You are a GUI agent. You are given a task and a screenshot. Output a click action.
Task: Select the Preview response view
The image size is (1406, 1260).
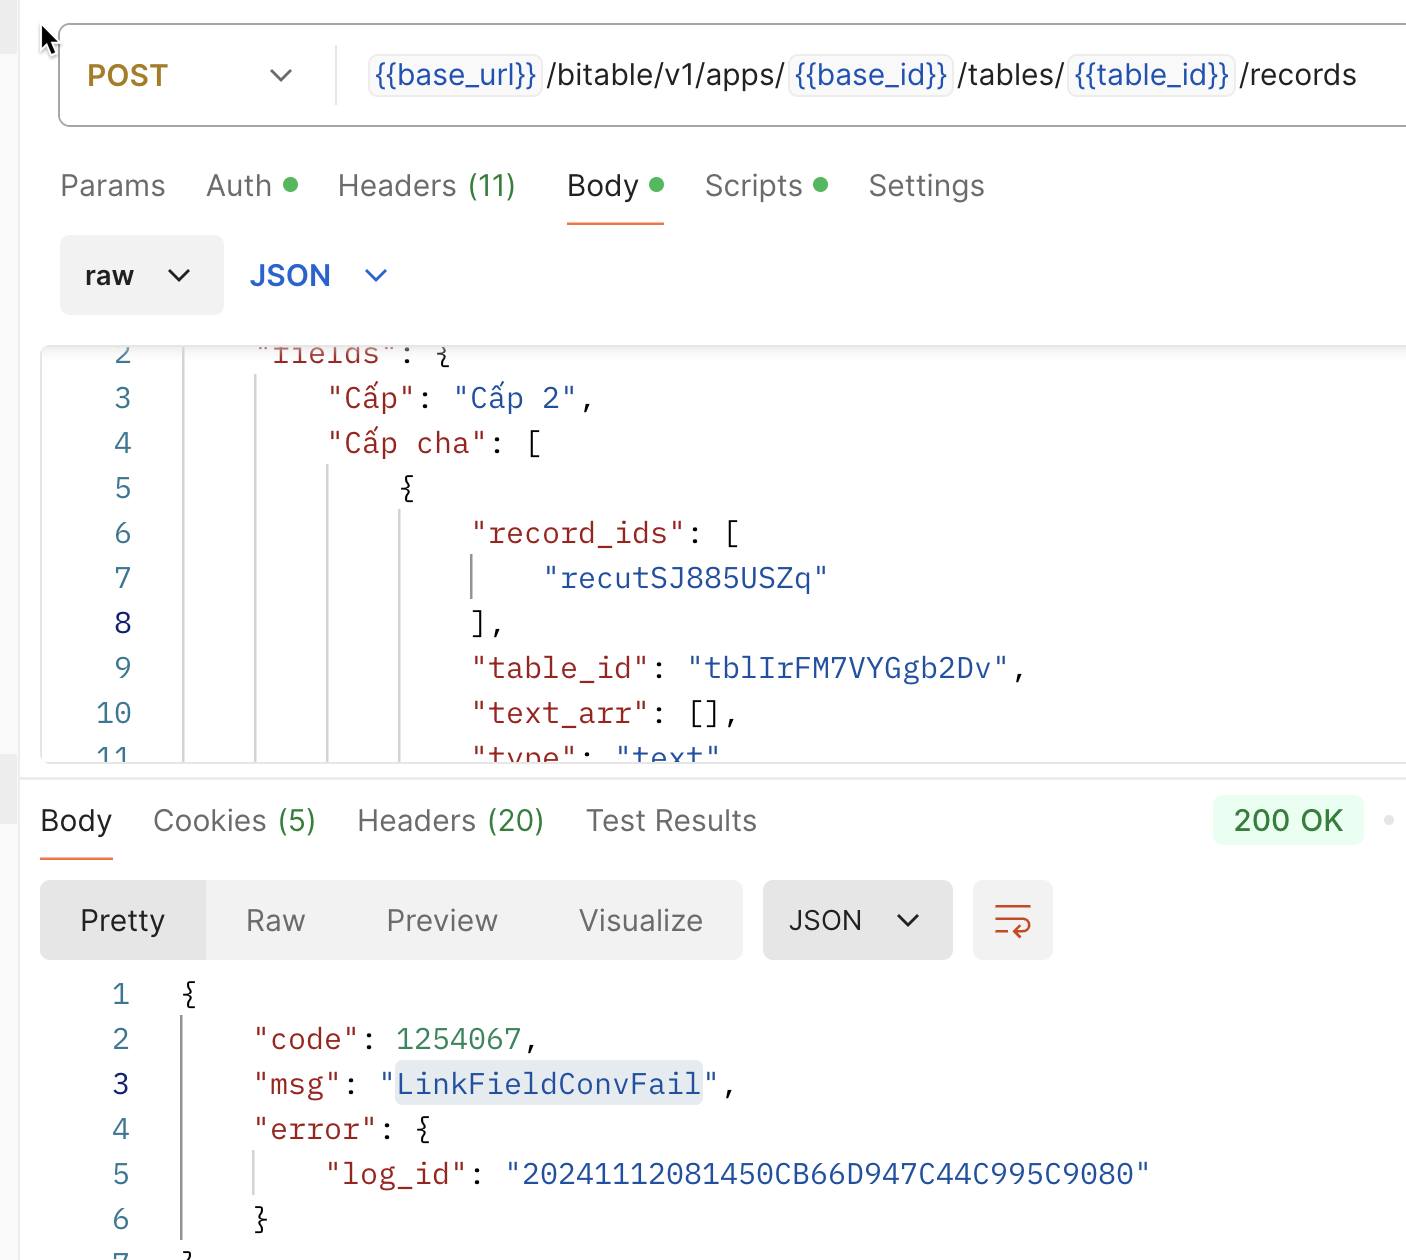(x=442, y=920)
